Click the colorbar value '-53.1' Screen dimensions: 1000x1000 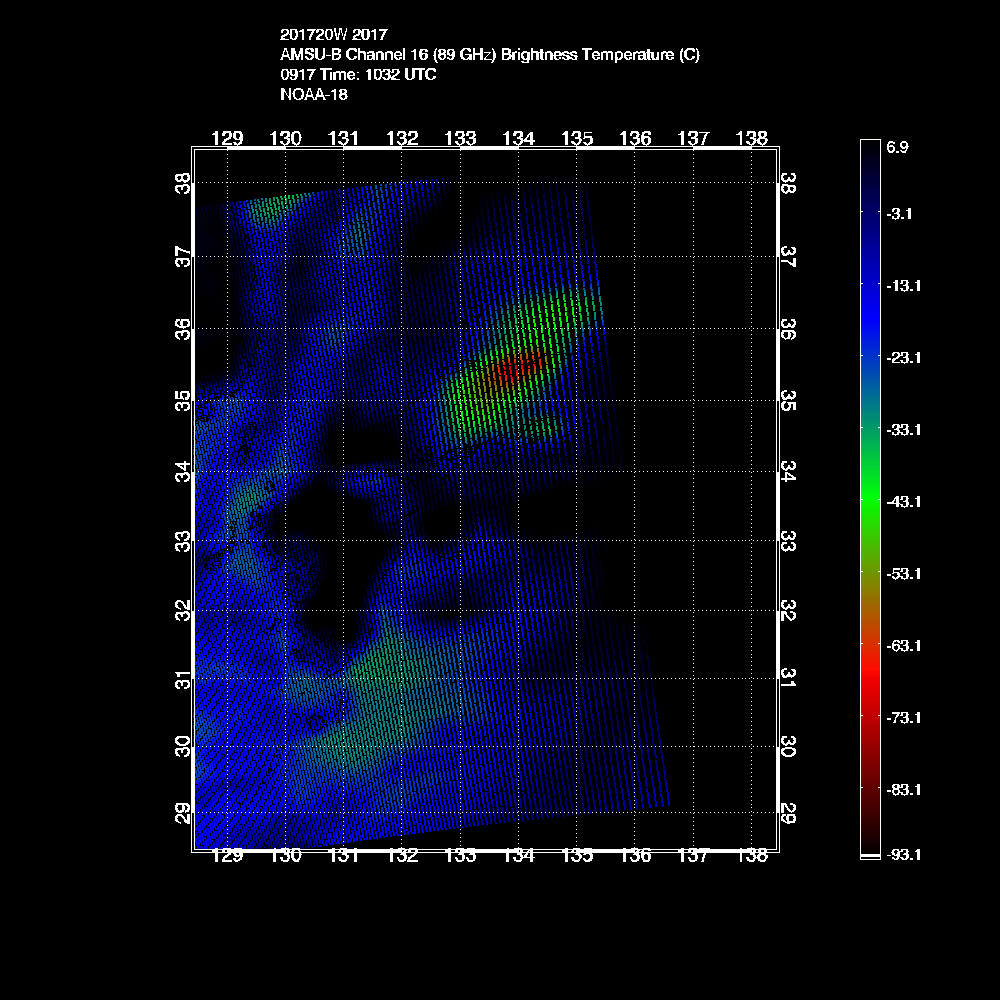(904, 574)
